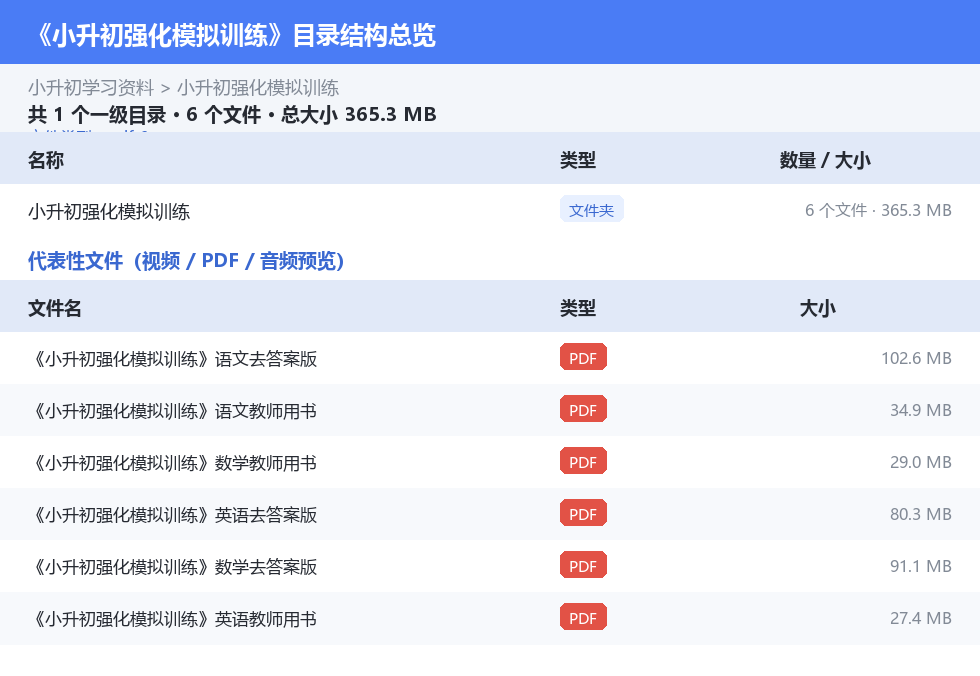Click the PDF badge for 英语去答案版
The height and width of the screenshot is (676, 980).
pyautogui.click(x=583, y=513)
